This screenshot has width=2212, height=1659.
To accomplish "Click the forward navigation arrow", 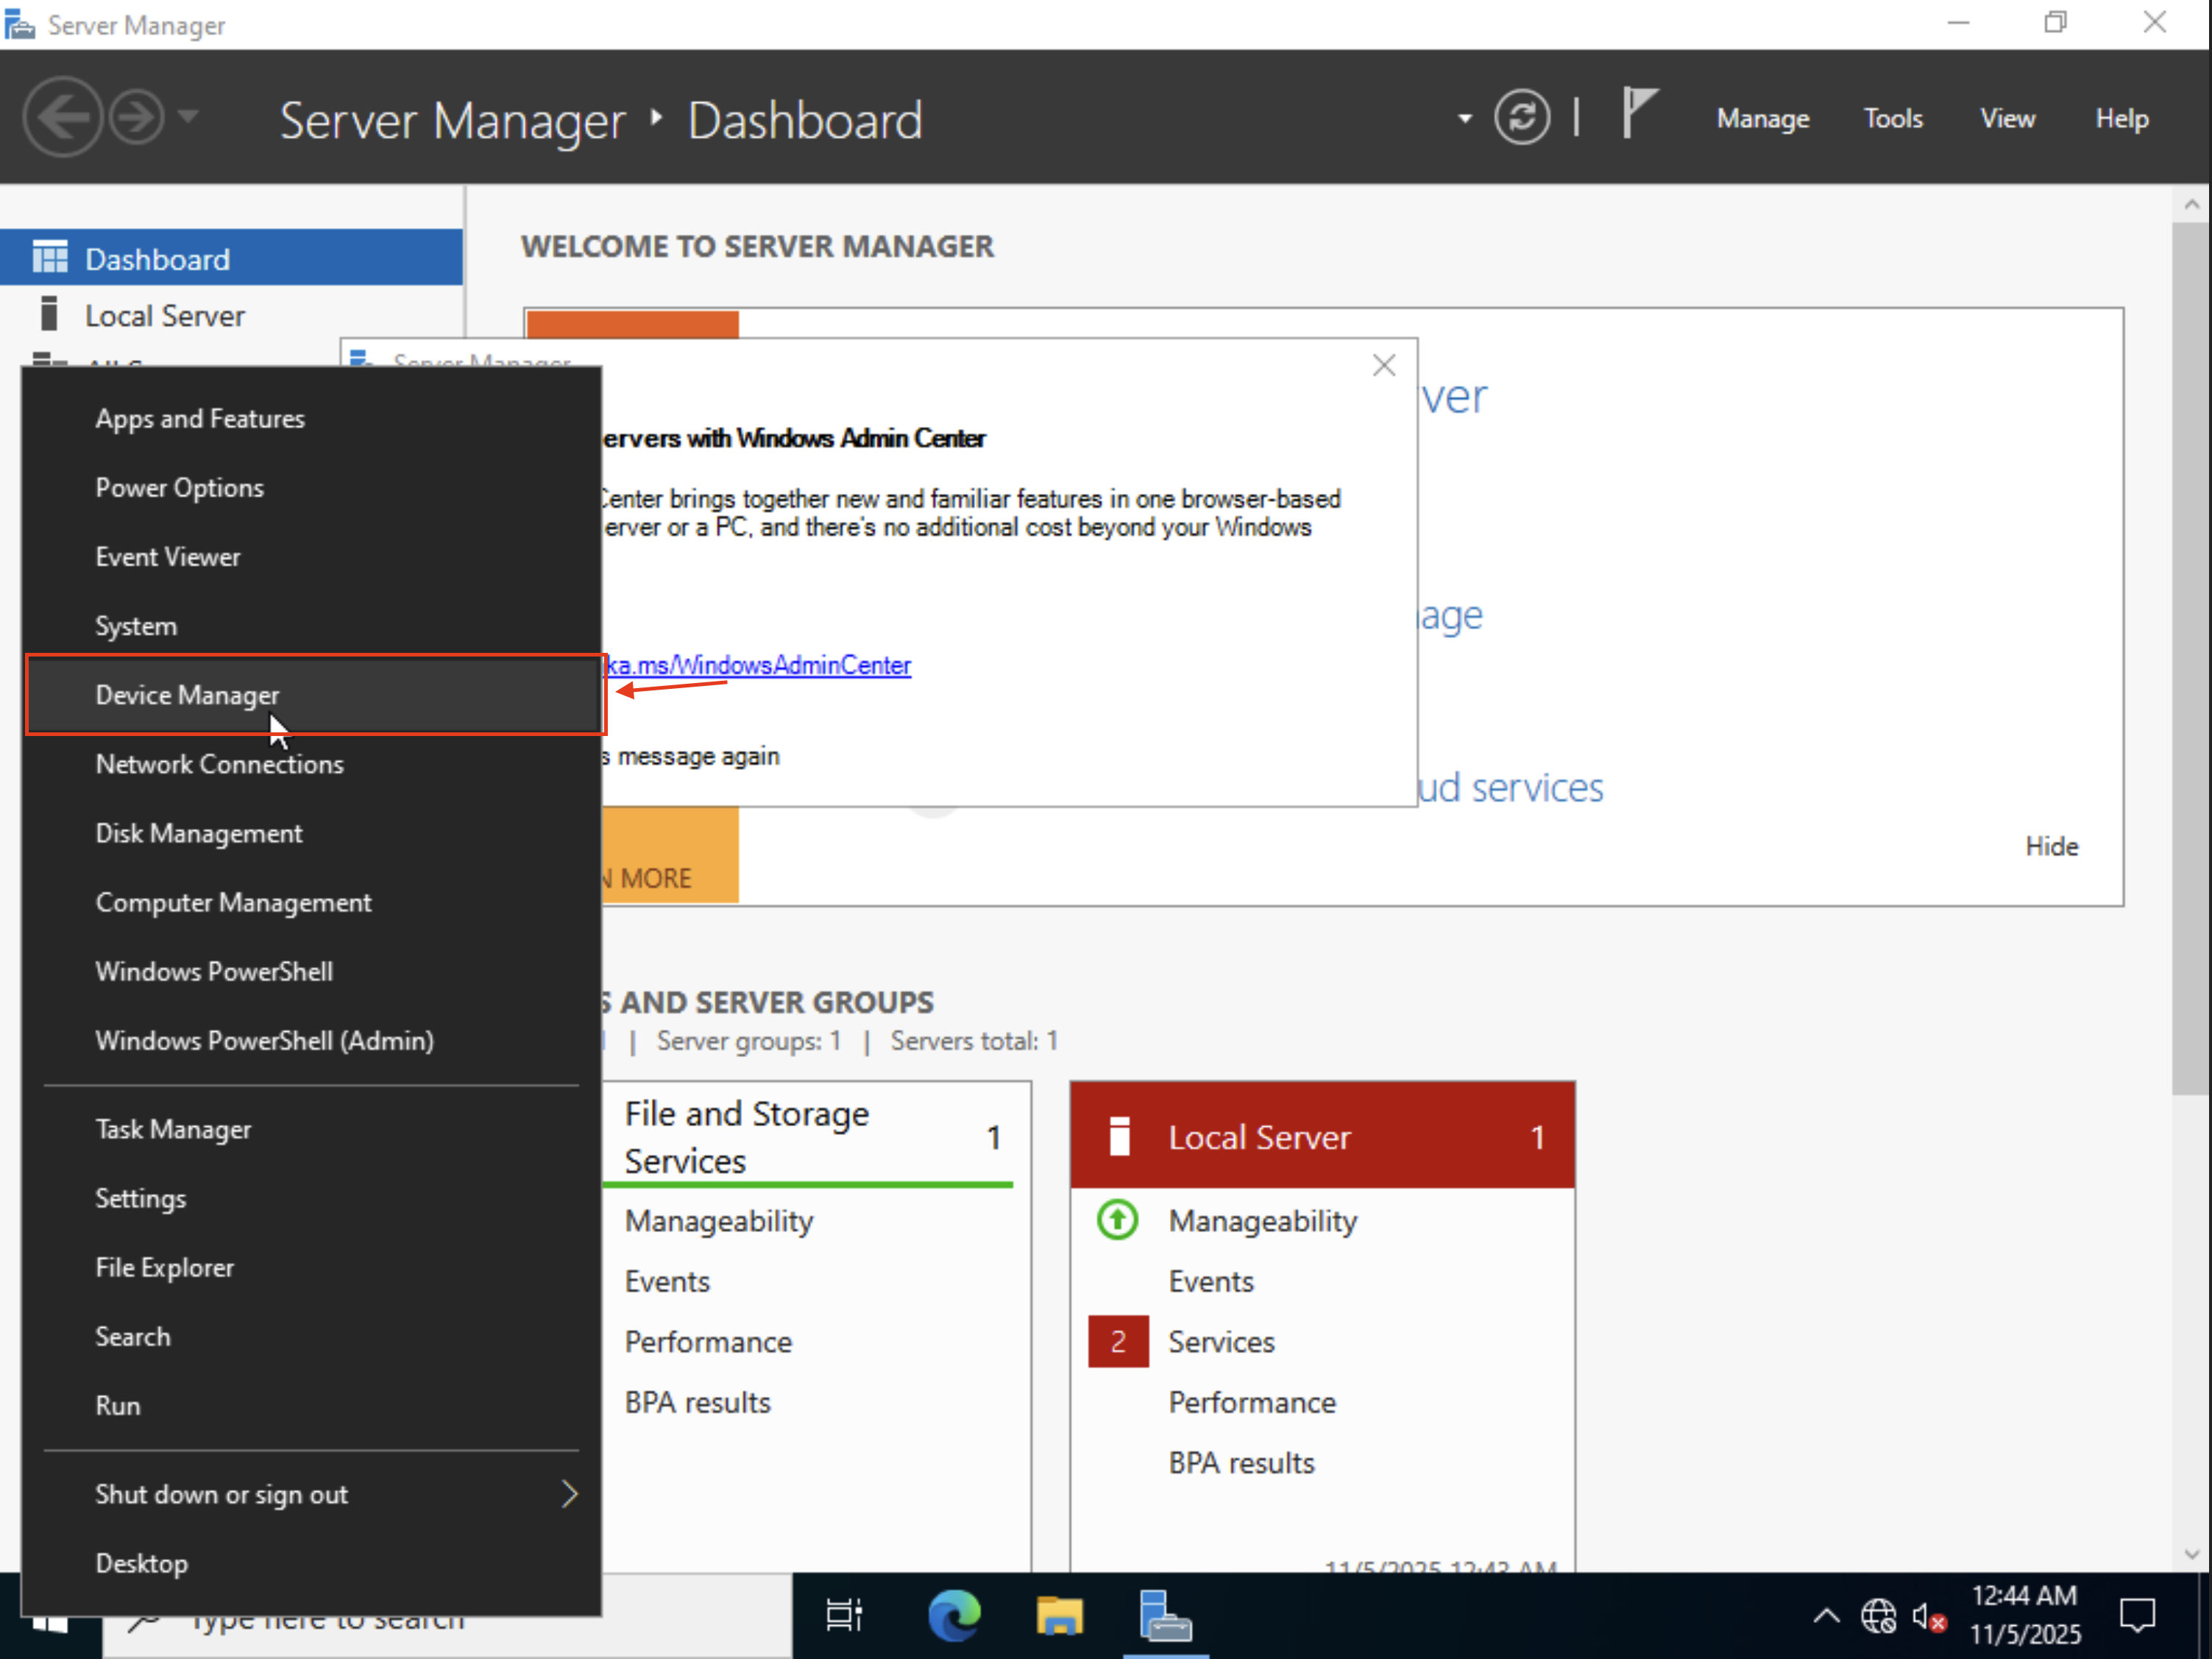I will pyautogui.click(x=137, y=117).
